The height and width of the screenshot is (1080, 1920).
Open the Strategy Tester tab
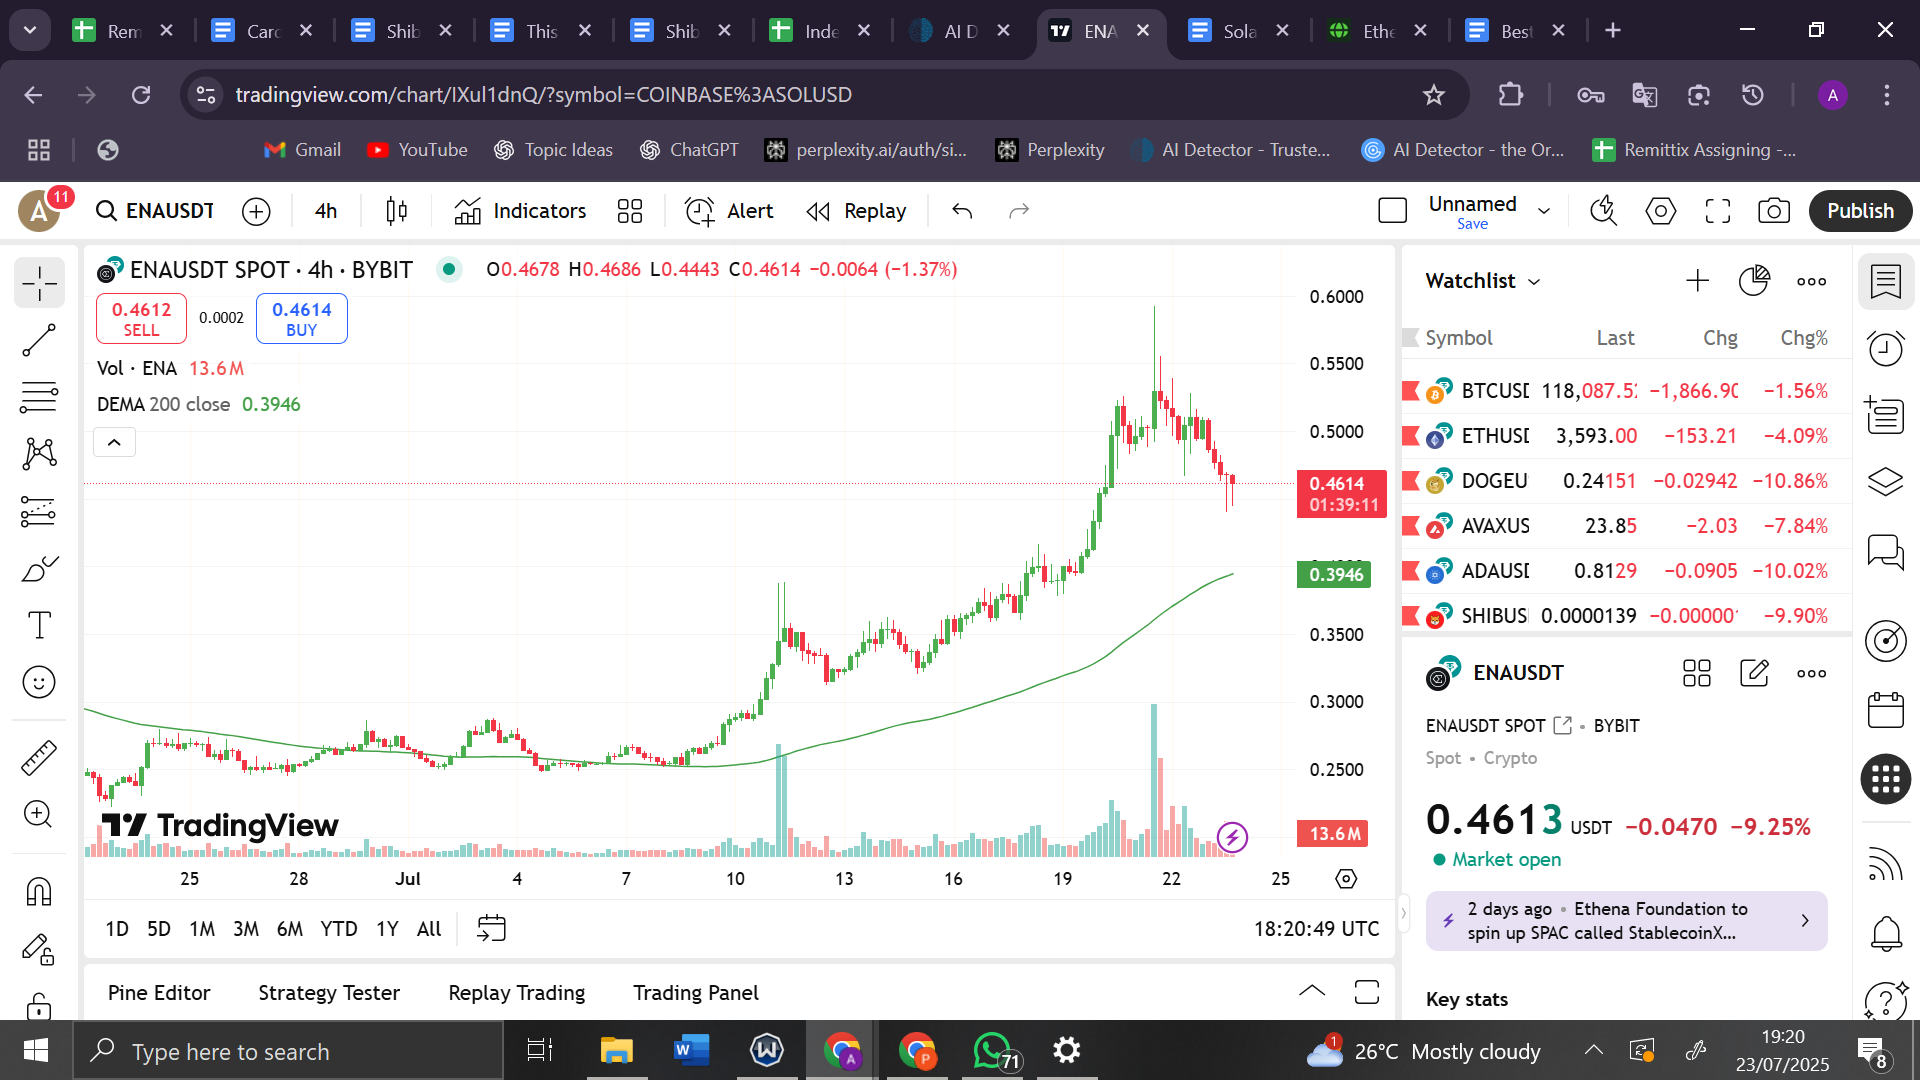(x=329, y=993)
